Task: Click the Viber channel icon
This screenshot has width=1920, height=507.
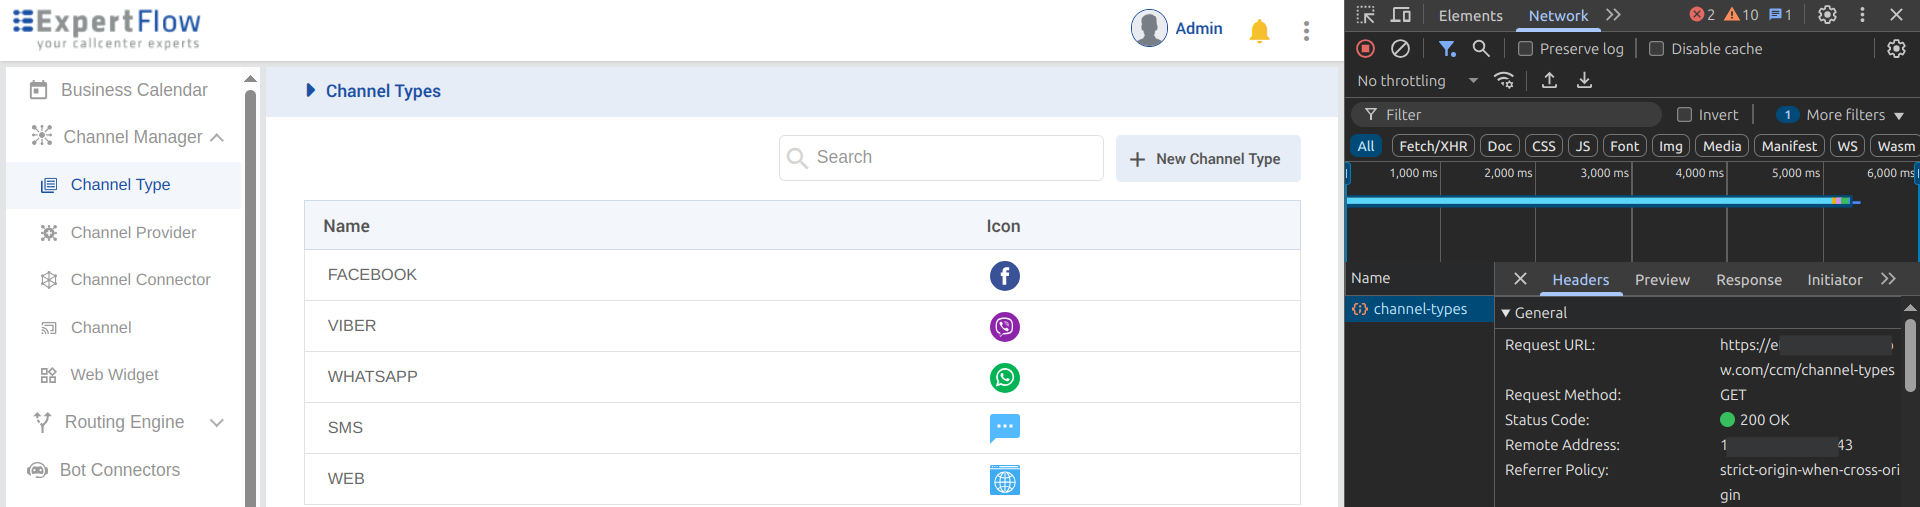Action: click(1004, 327)
